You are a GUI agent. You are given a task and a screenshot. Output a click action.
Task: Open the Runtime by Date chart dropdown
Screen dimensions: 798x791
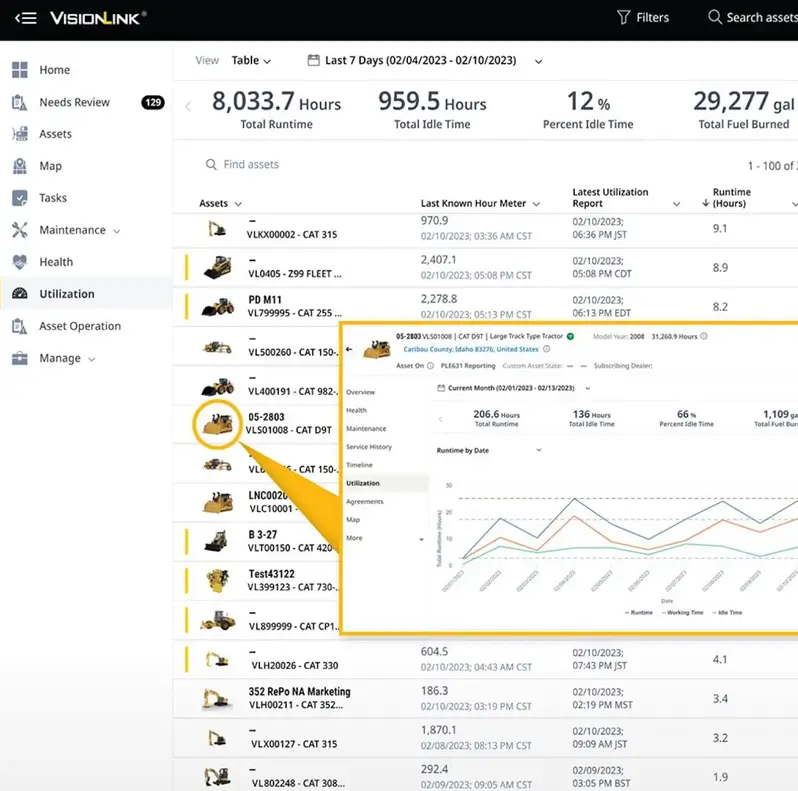[488, 450]
